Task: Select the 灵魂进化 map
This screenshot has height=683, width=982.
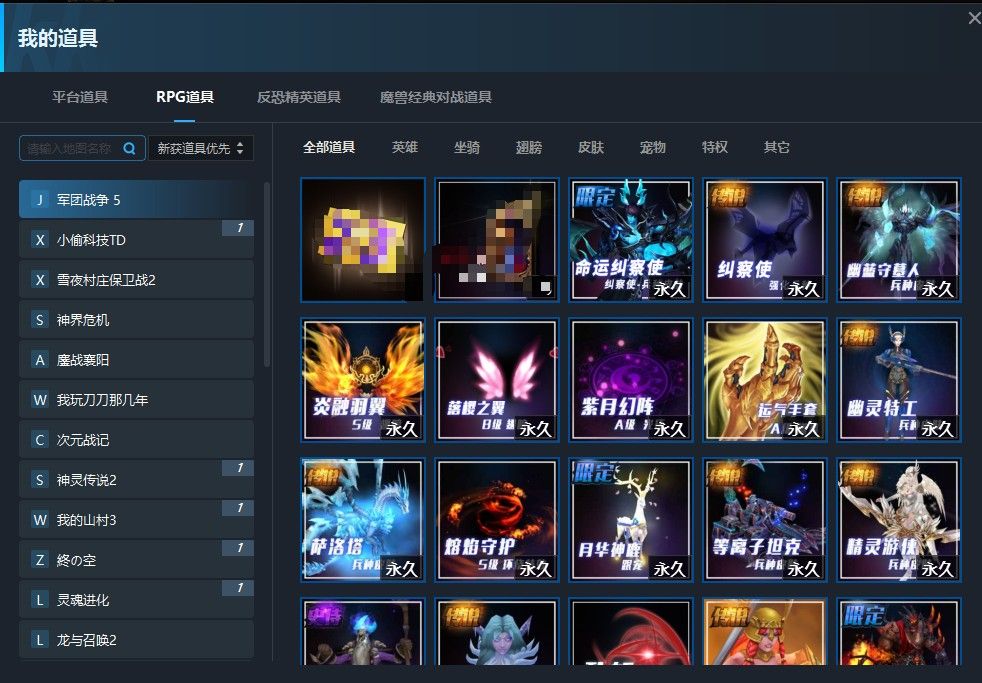Action: click(137, 600)
